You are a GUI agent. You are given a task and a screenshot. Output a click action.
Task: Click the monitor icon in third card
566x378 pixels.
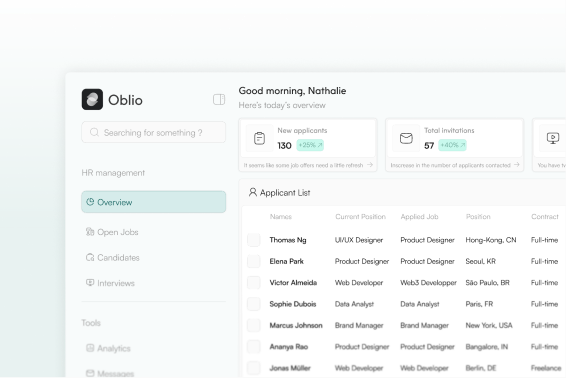tap(553, 138)
